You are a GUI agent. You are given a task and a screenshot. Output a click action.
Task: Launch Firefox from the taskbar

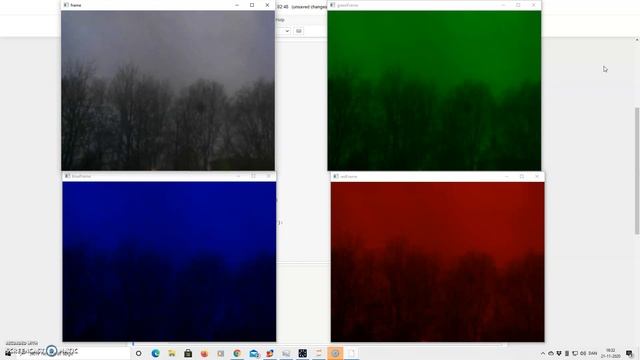[204, 353]
